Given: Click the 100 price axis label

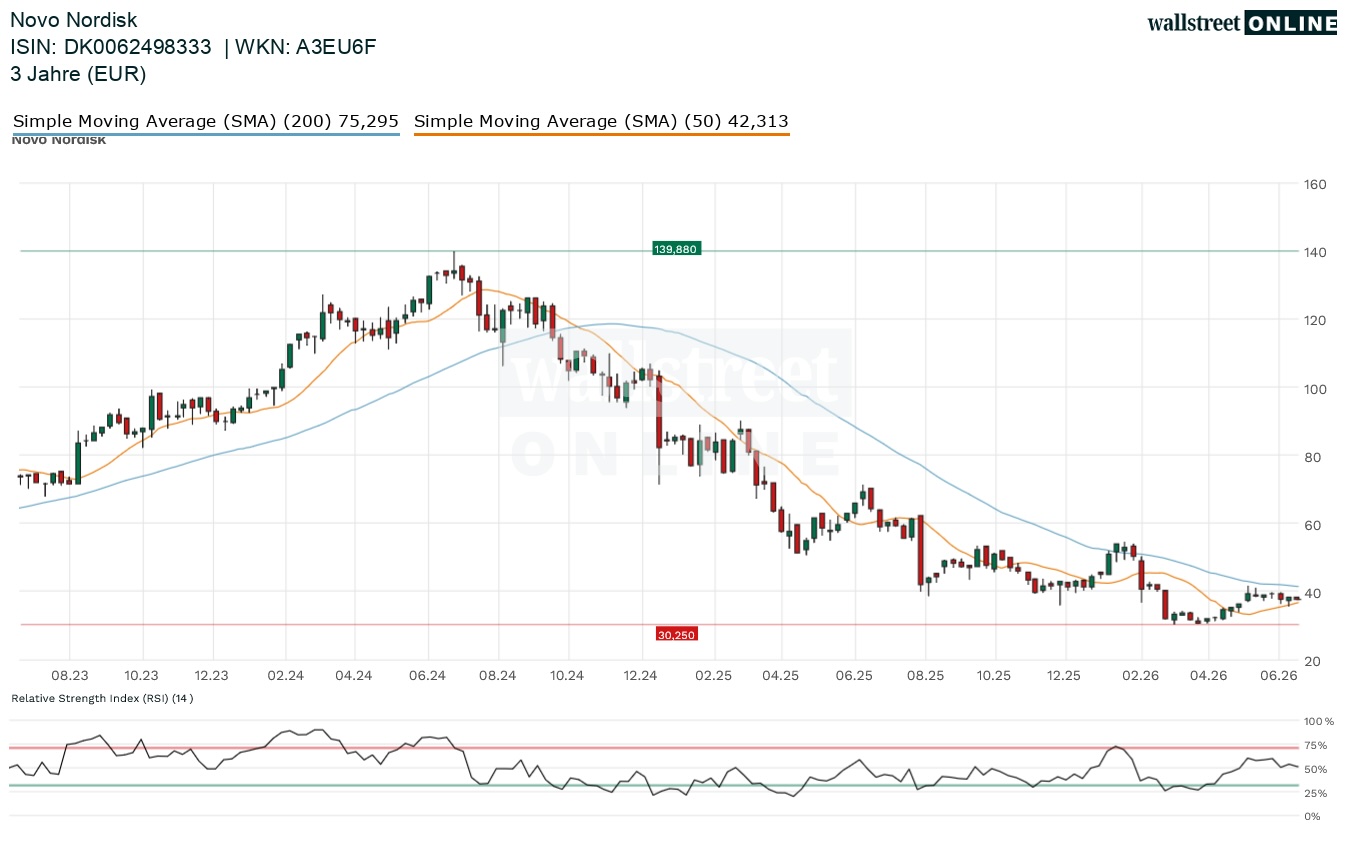Looking at the screenshot, I should [1315, 388].
